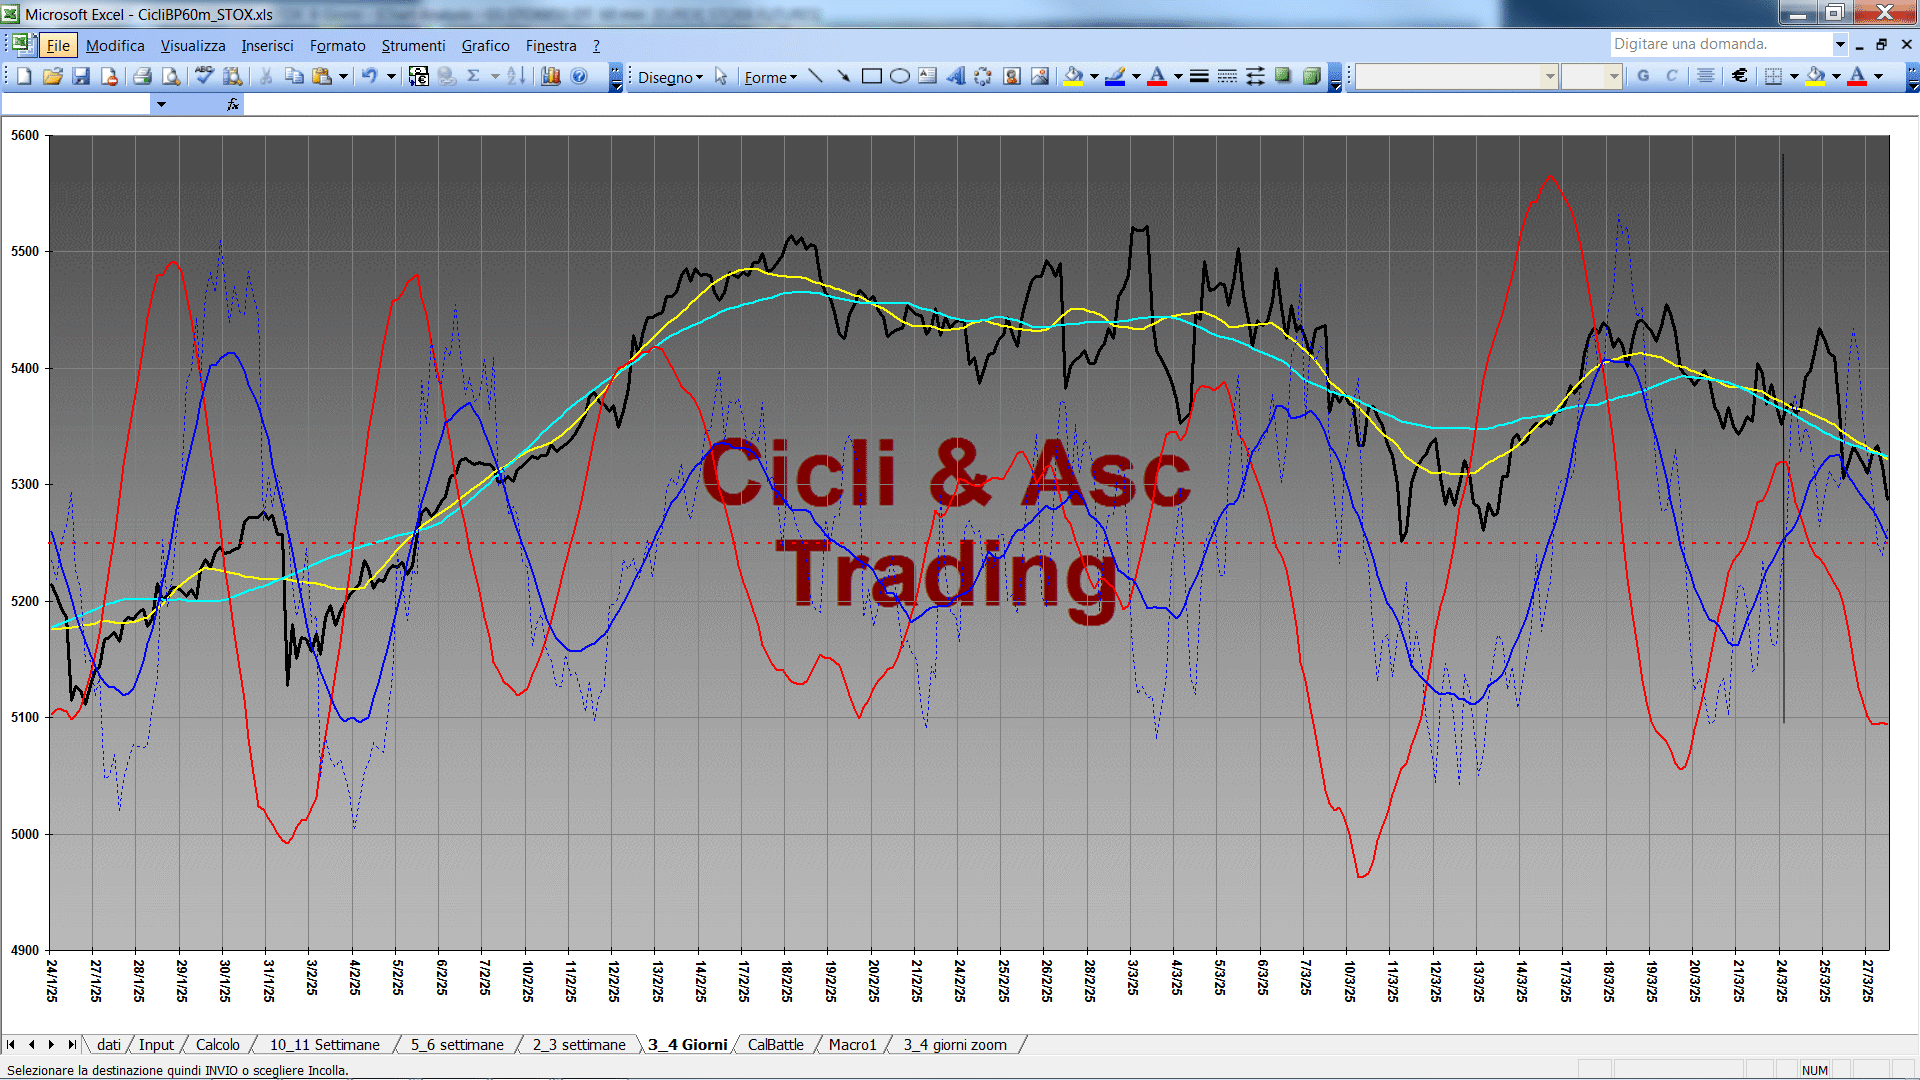Click the Permission restricted document icon

pyautogui.click(x=109, y=76)
